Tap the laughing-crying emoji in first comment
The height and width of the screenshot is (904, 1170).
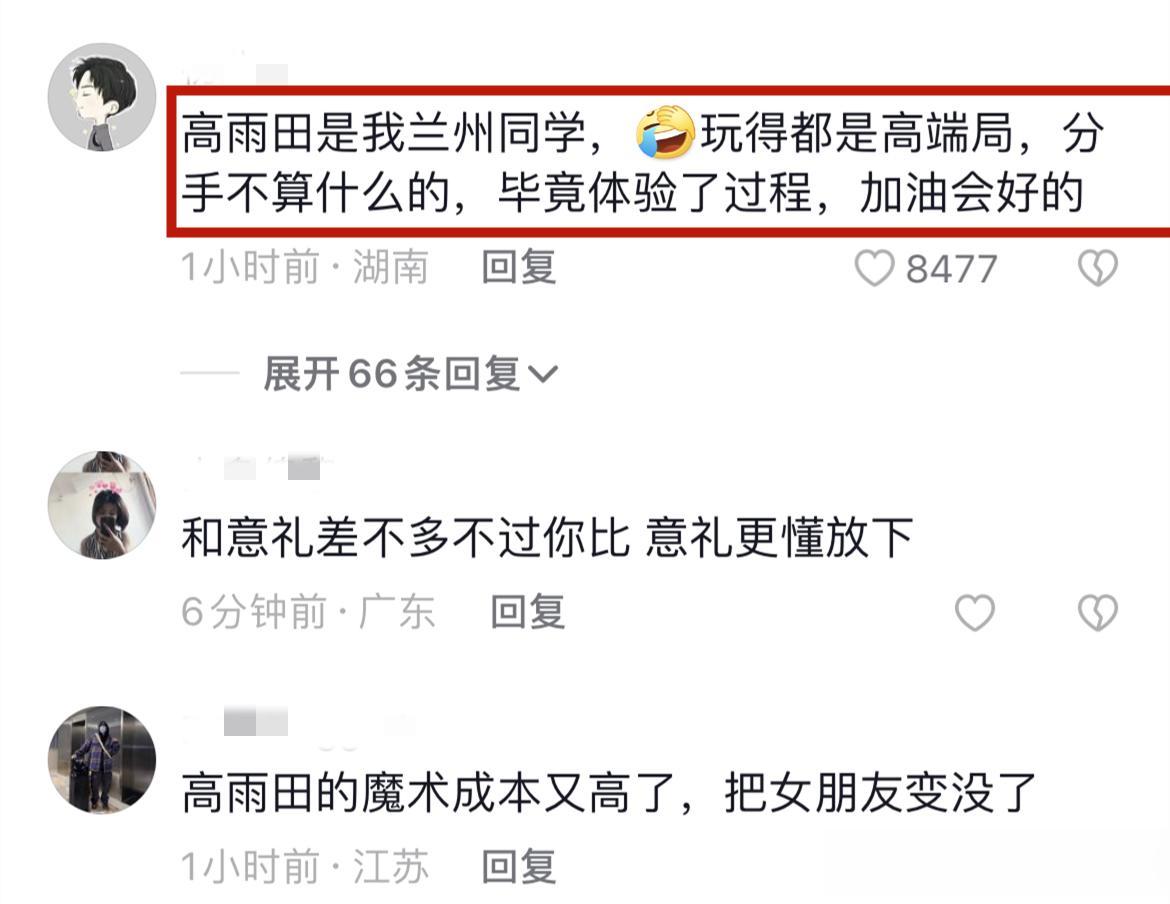(666, 133)
